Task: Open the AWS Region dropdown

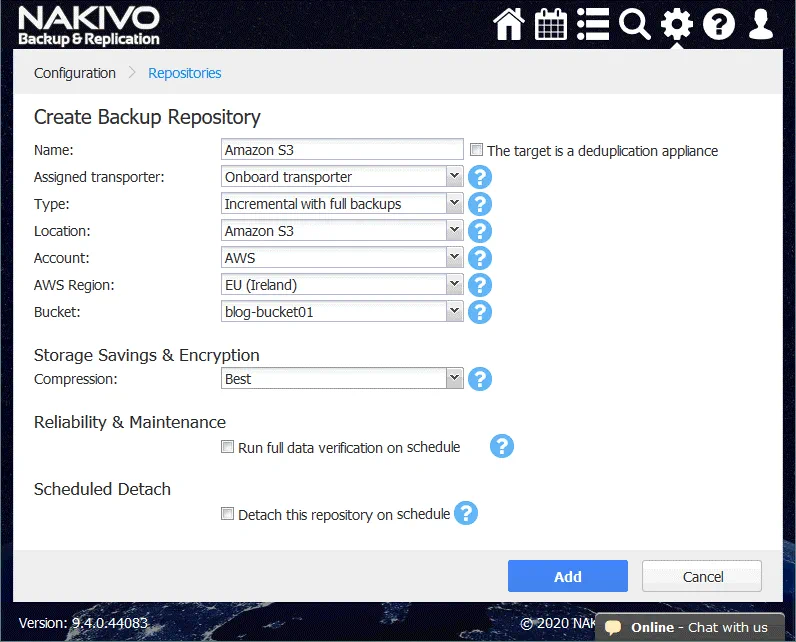Action: coord(454,285)
